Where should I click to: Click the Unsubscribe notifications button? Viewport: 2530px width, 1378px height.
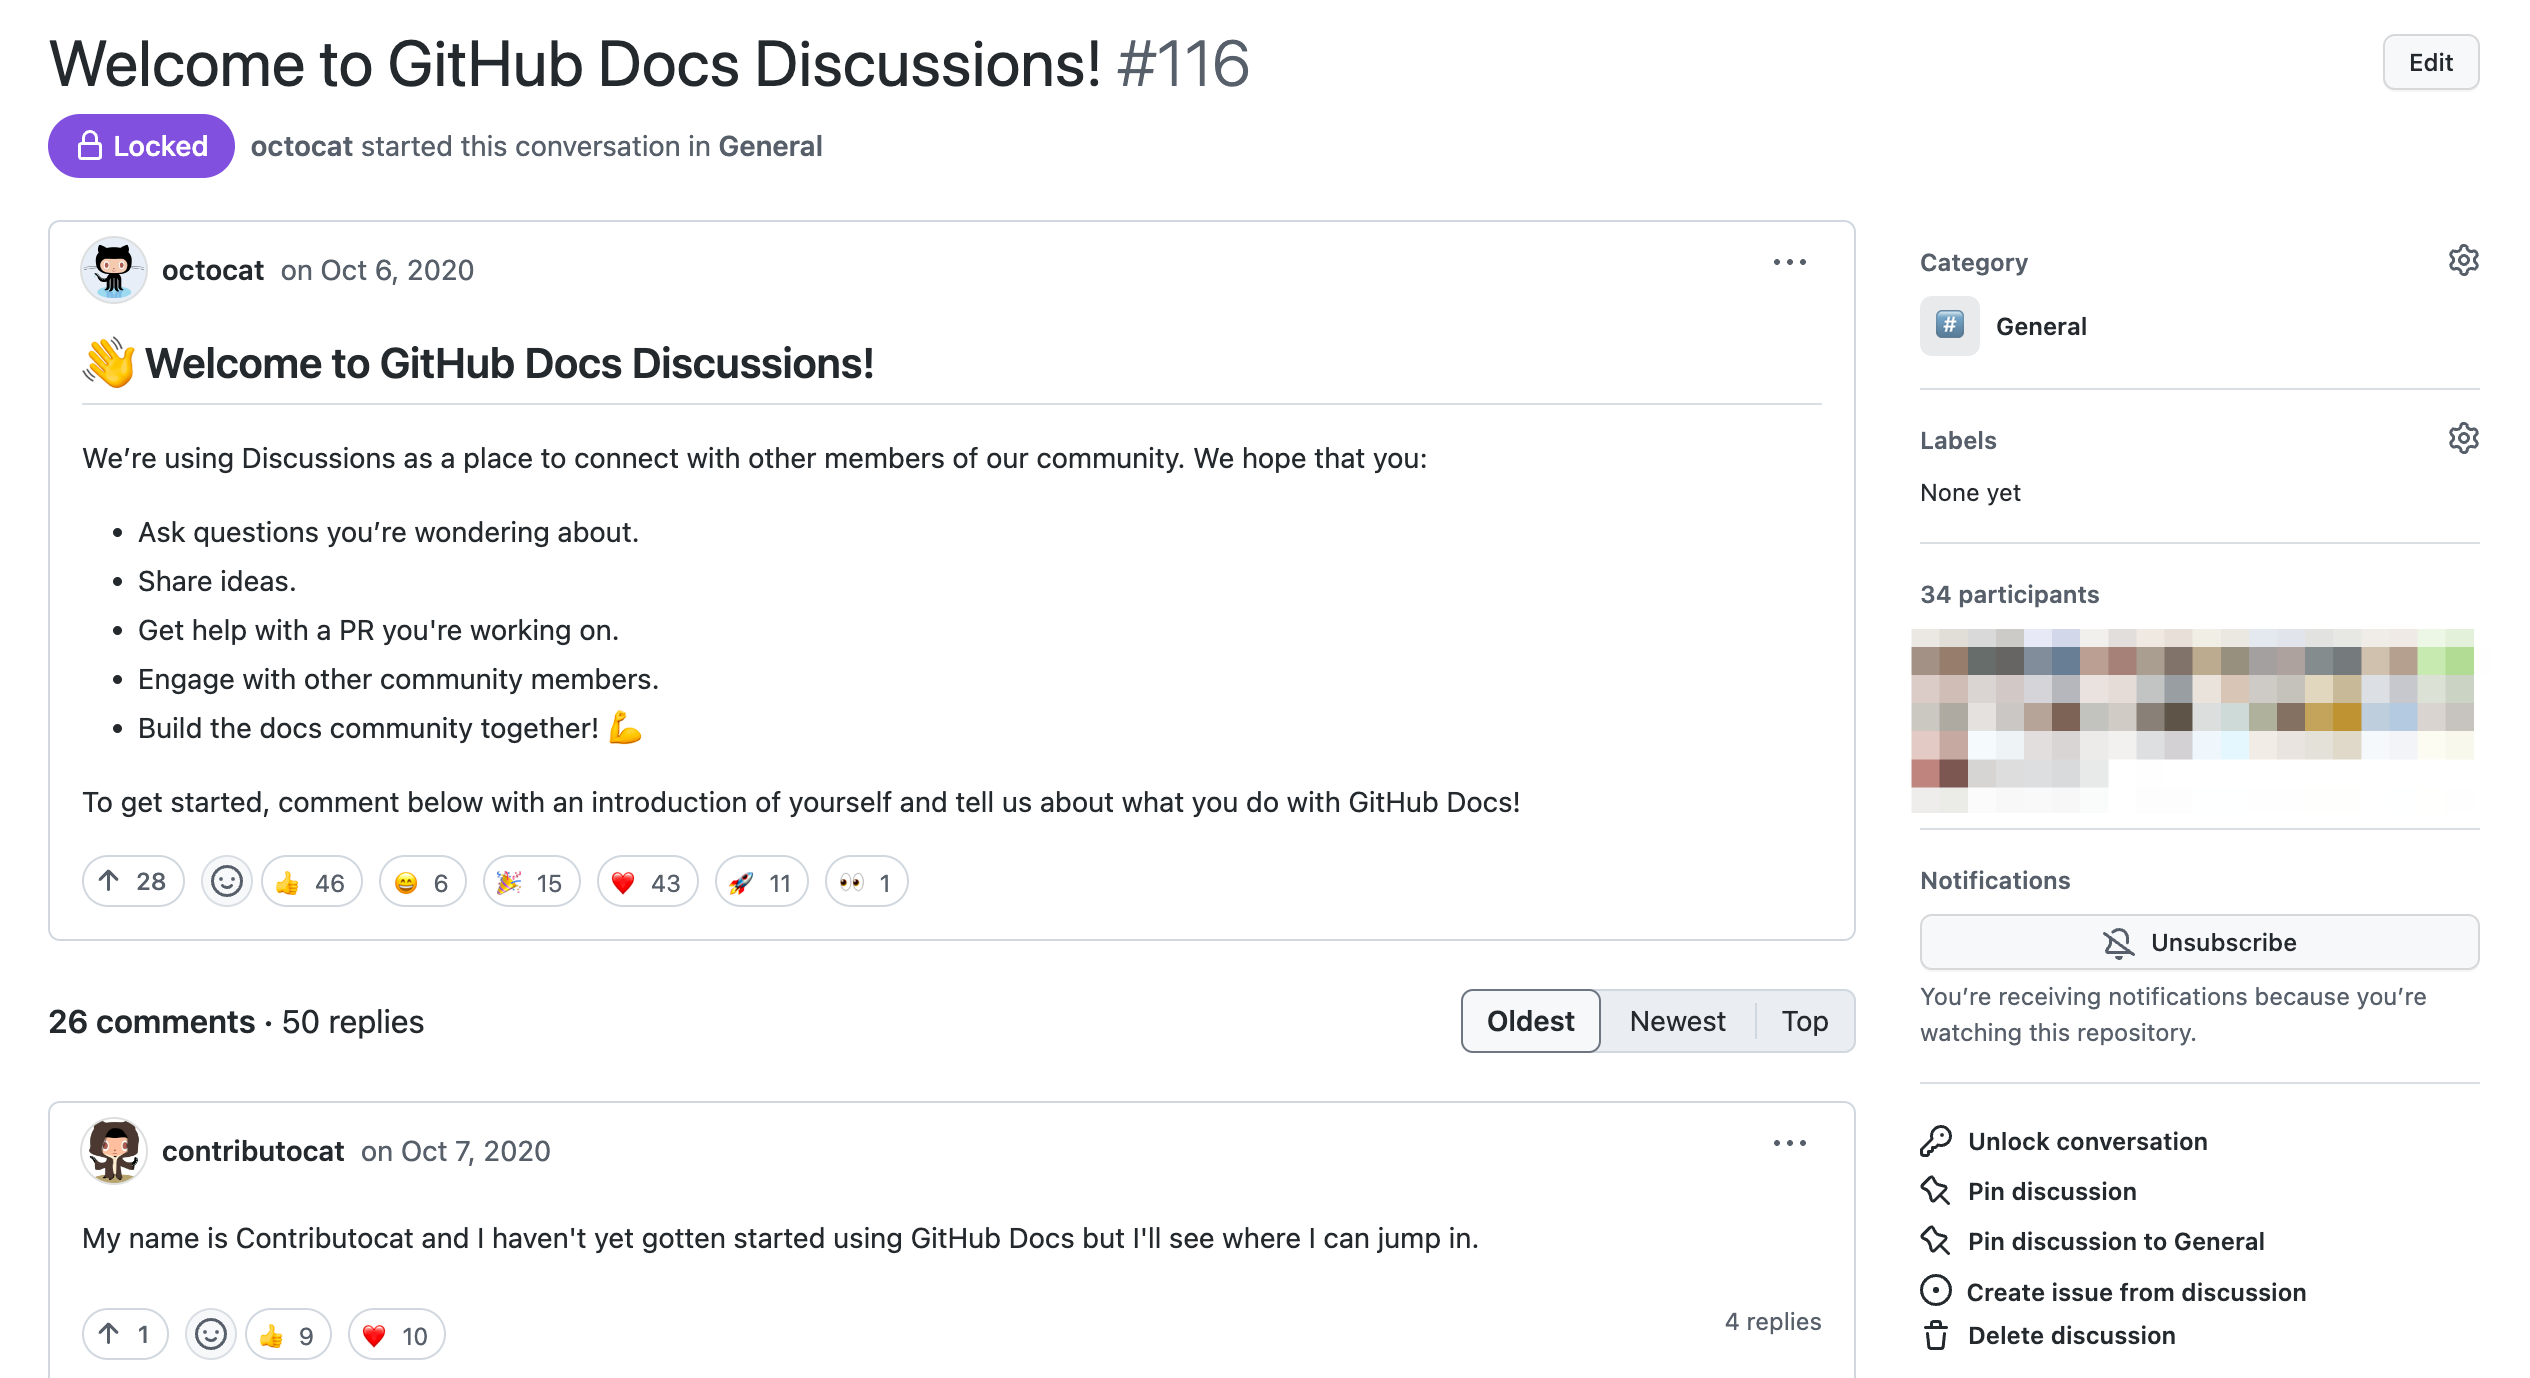[x=2197, y=942]
